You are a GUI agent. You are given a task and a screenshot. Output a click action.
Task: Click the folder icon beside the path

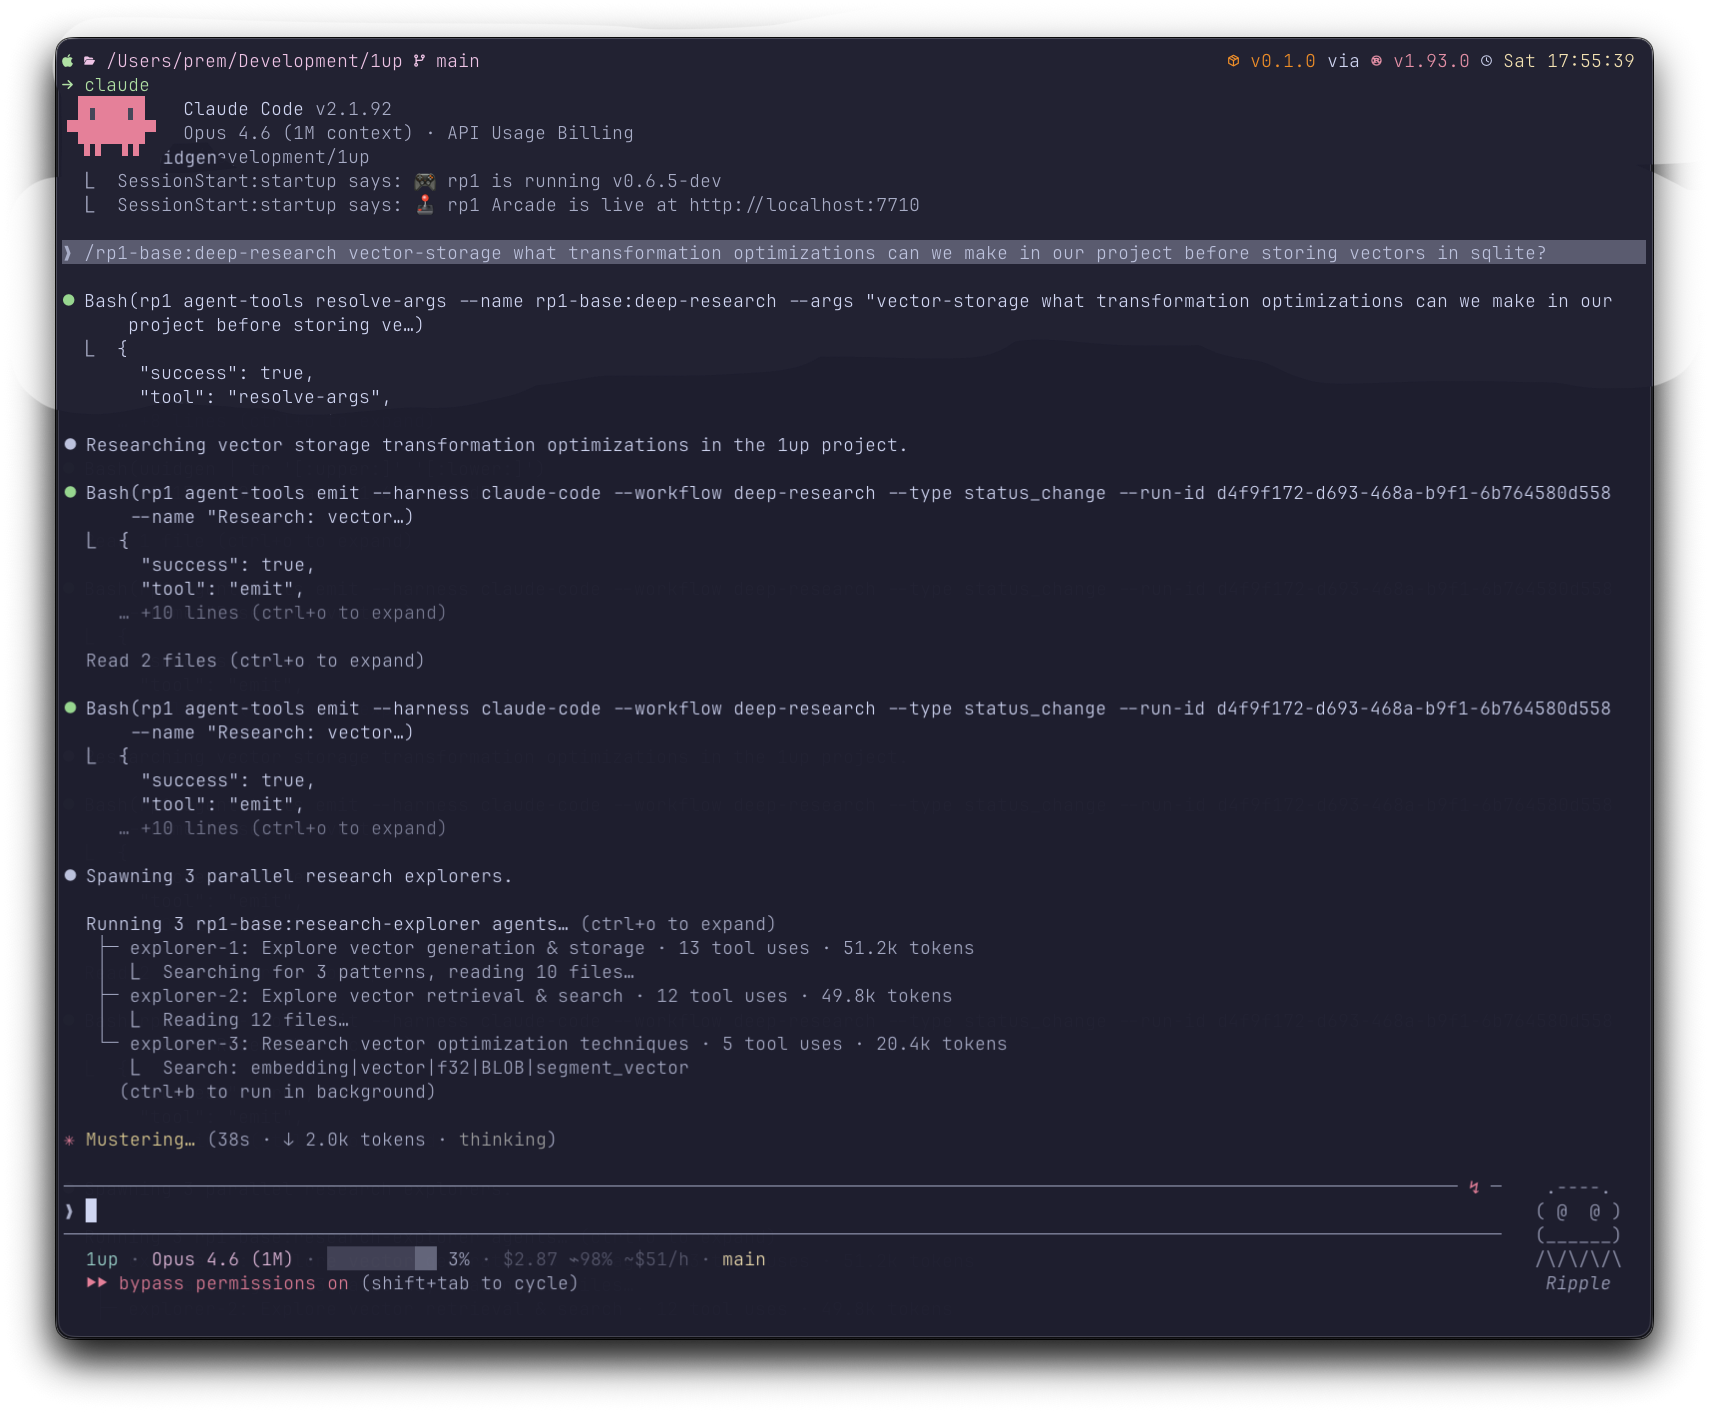(89, 61)
